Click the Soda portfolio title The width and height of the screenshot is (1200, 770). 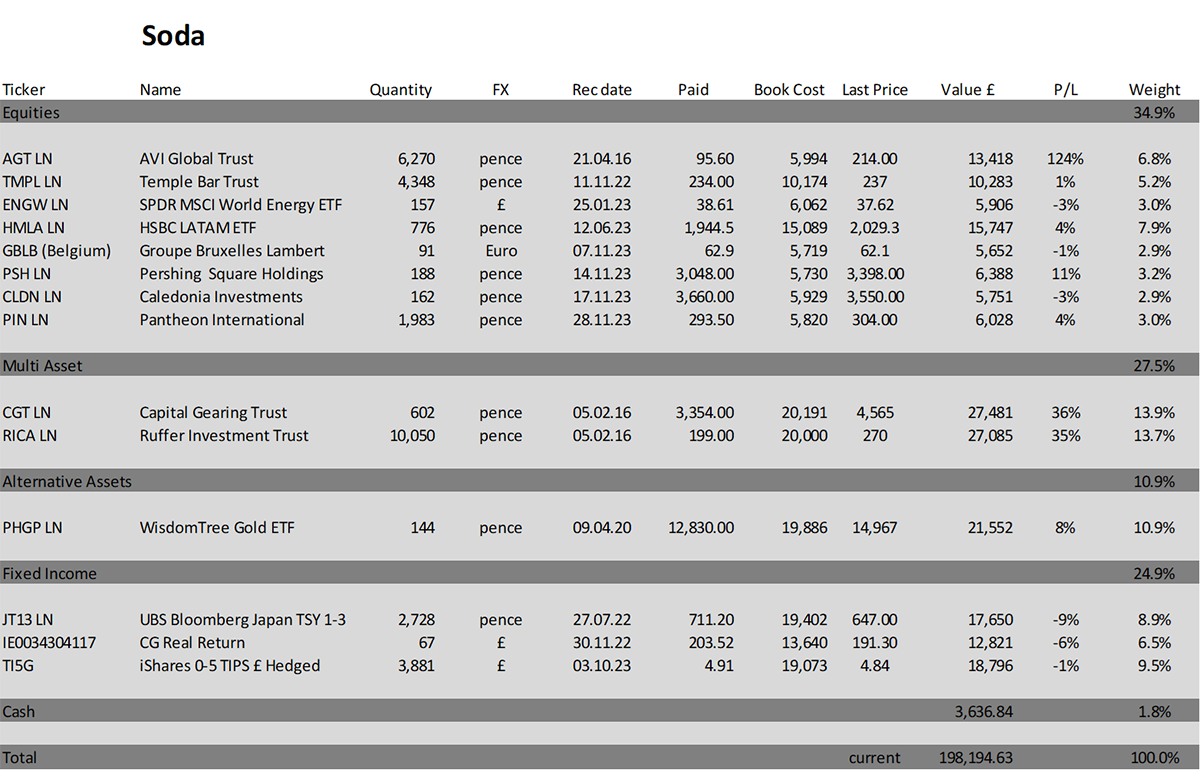click(x=173, y=36)
